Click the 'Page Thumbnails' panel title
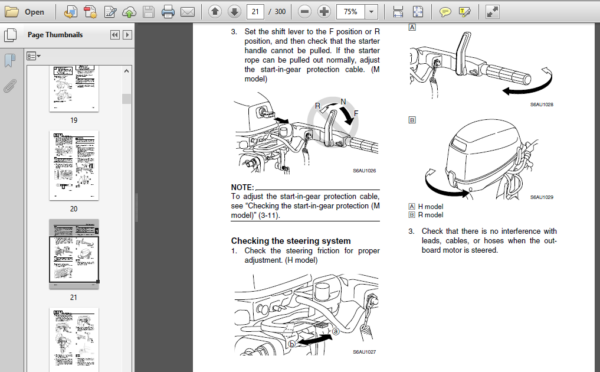The image size is (600, 372). pyautogui.click(x=55, y=34)
